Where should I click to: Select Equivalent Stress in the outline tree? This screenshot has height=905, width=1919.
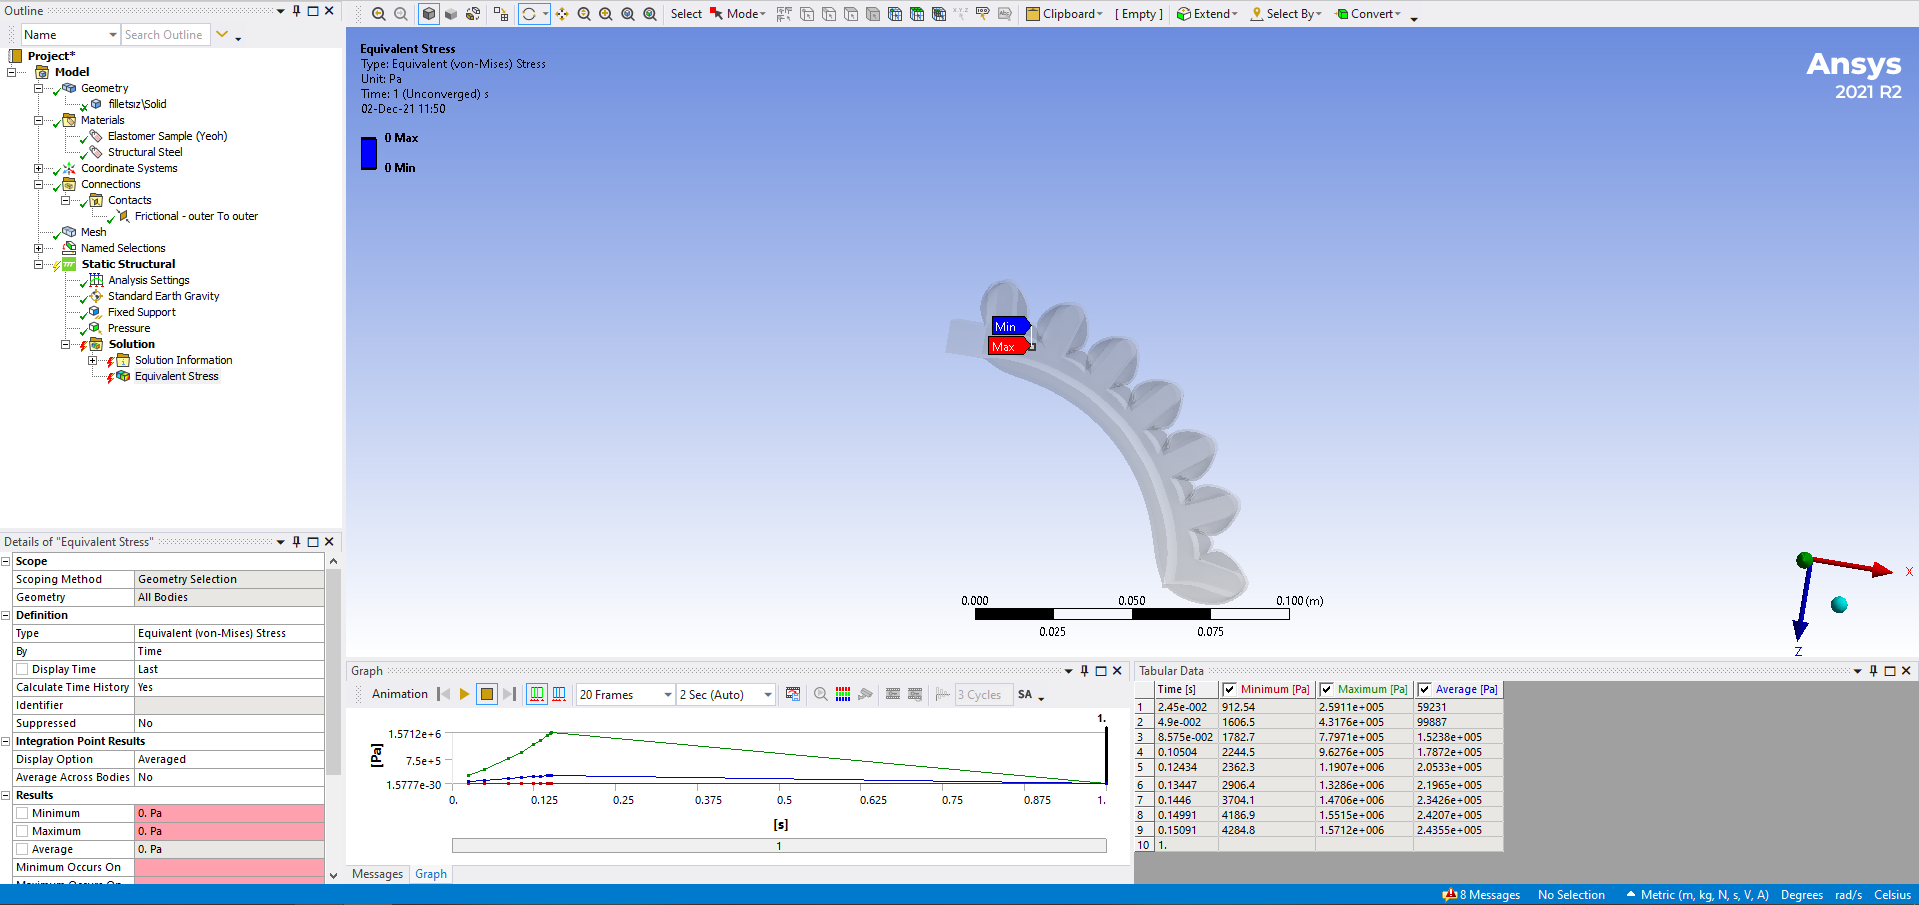tap(176, 376)
